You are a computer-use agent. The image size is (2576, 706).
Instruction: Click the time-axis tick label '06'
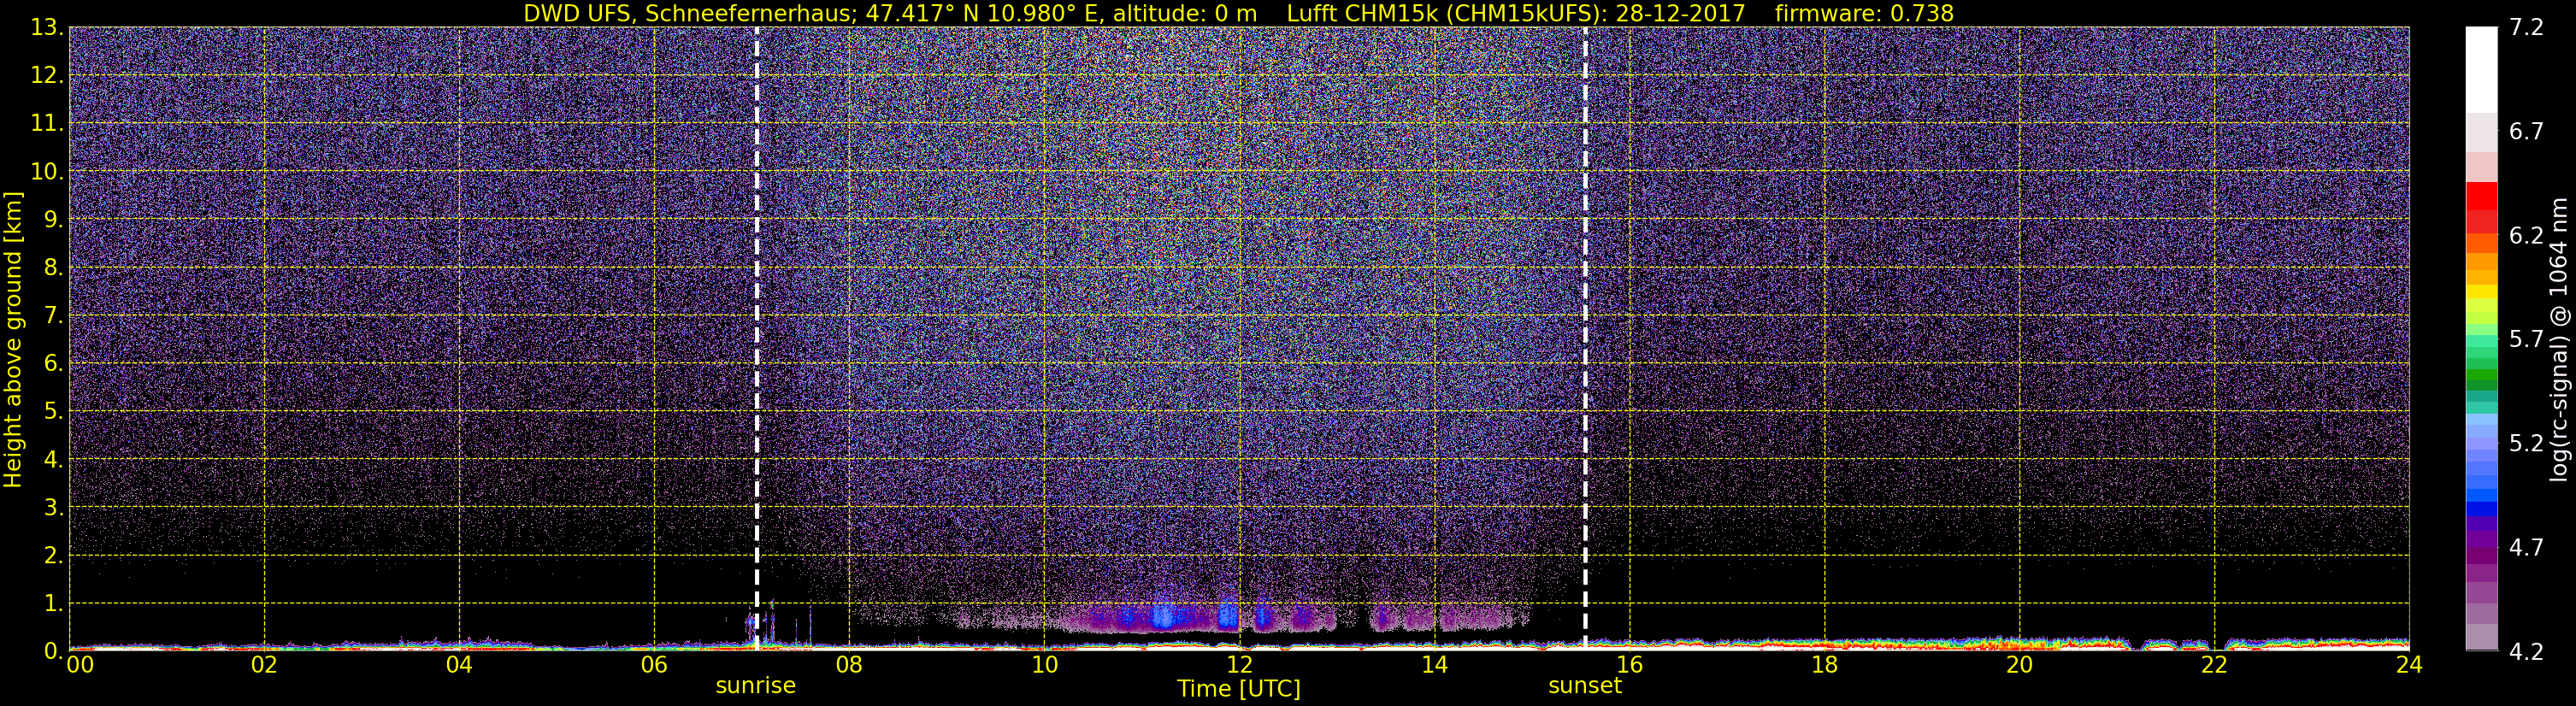click(654, 665)
